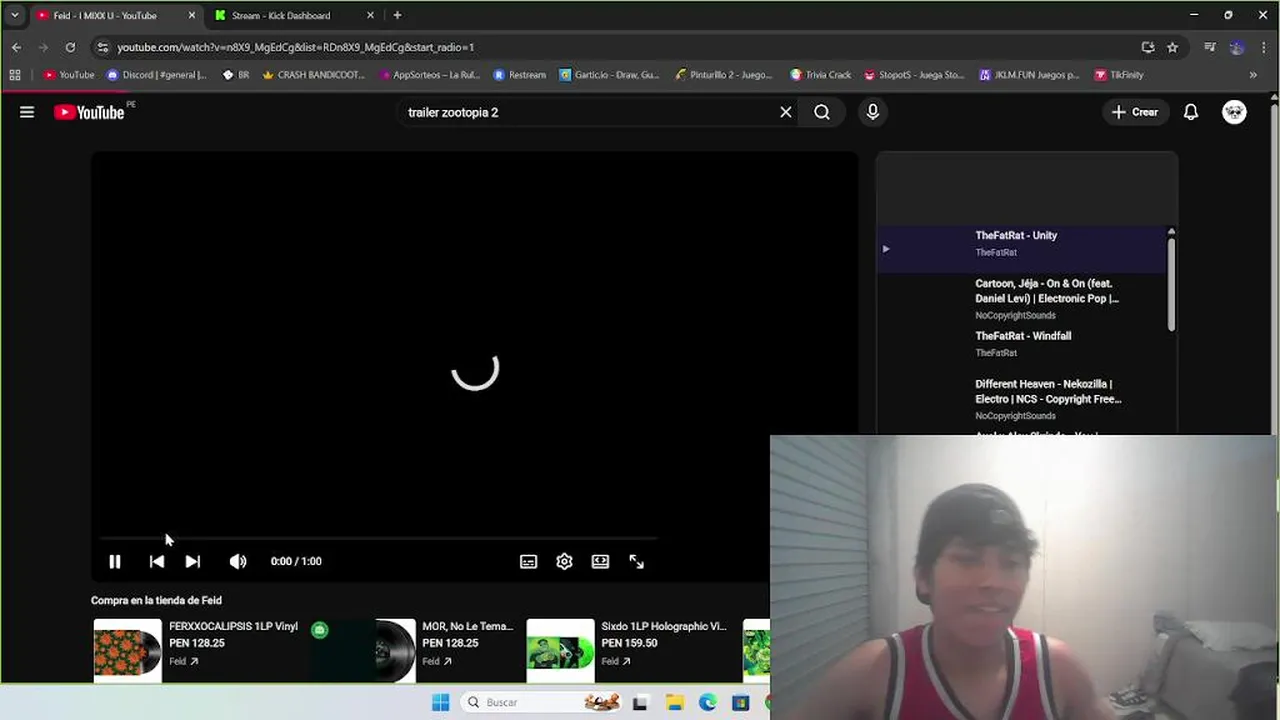The width and height of the screenshot is (1280, 720).
Task: Click the address bar URL
Action: (x=295, y=47)
